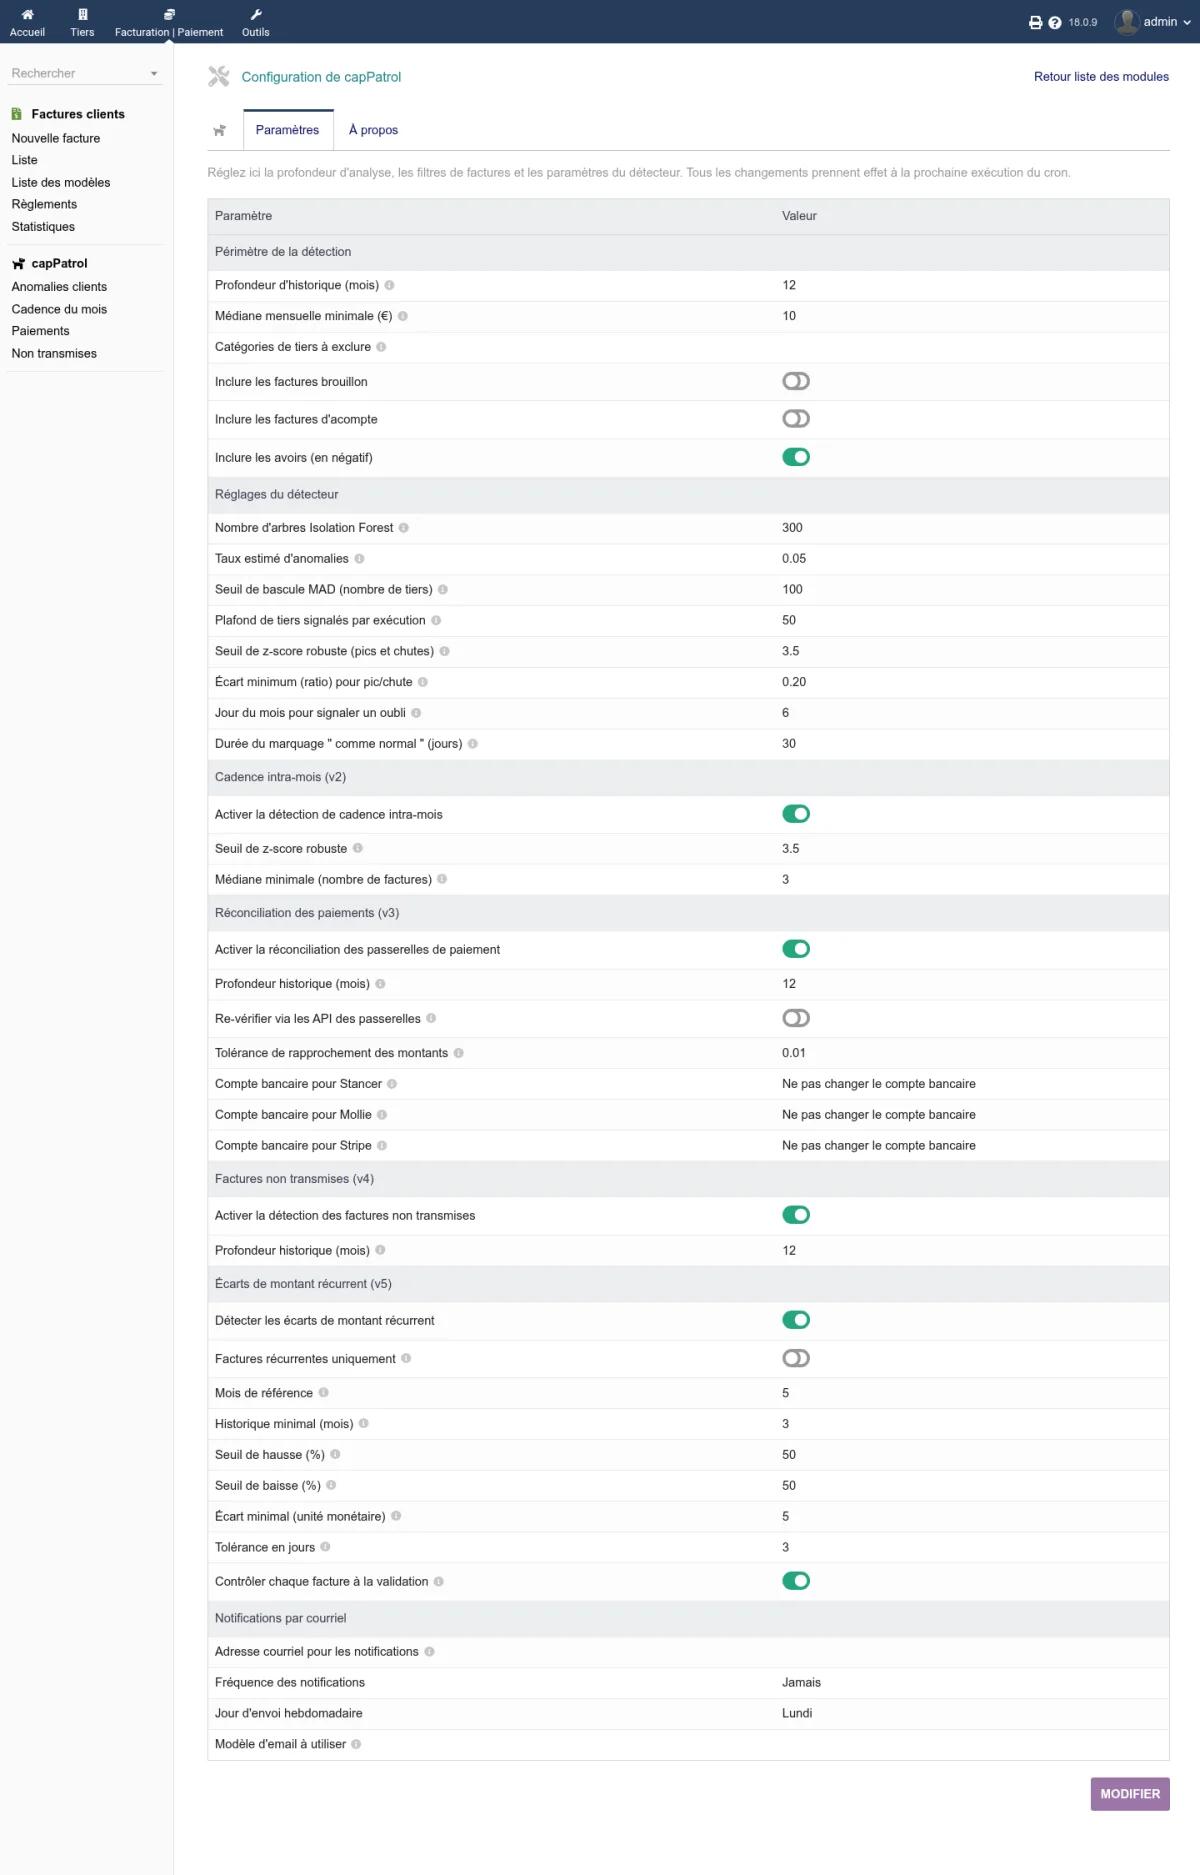Click the capPatrol dog icon in sidebar

coord(18,264)
